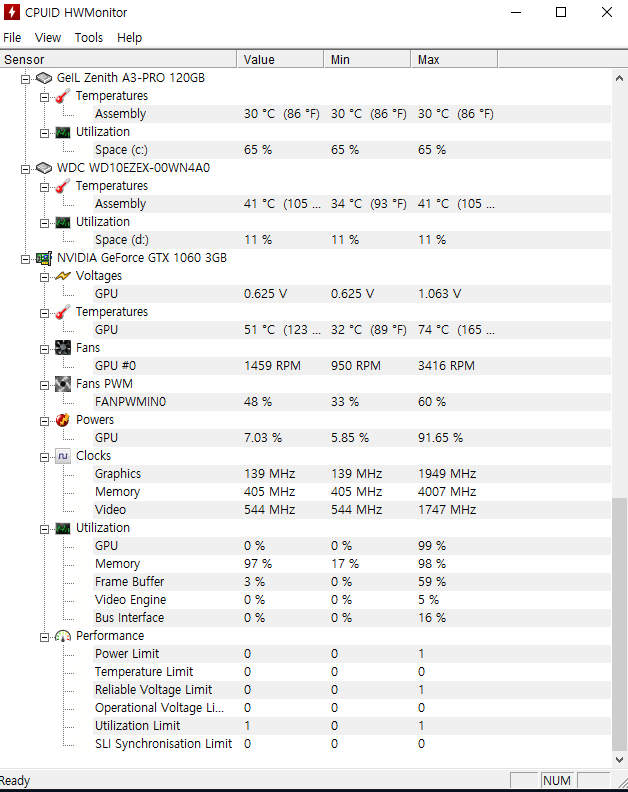Click the GPU Fans icon

63,348
